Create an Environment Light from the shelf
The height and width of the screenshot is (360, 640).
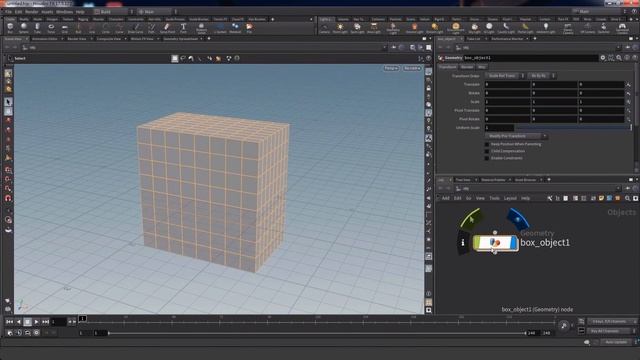pos(456,28)
